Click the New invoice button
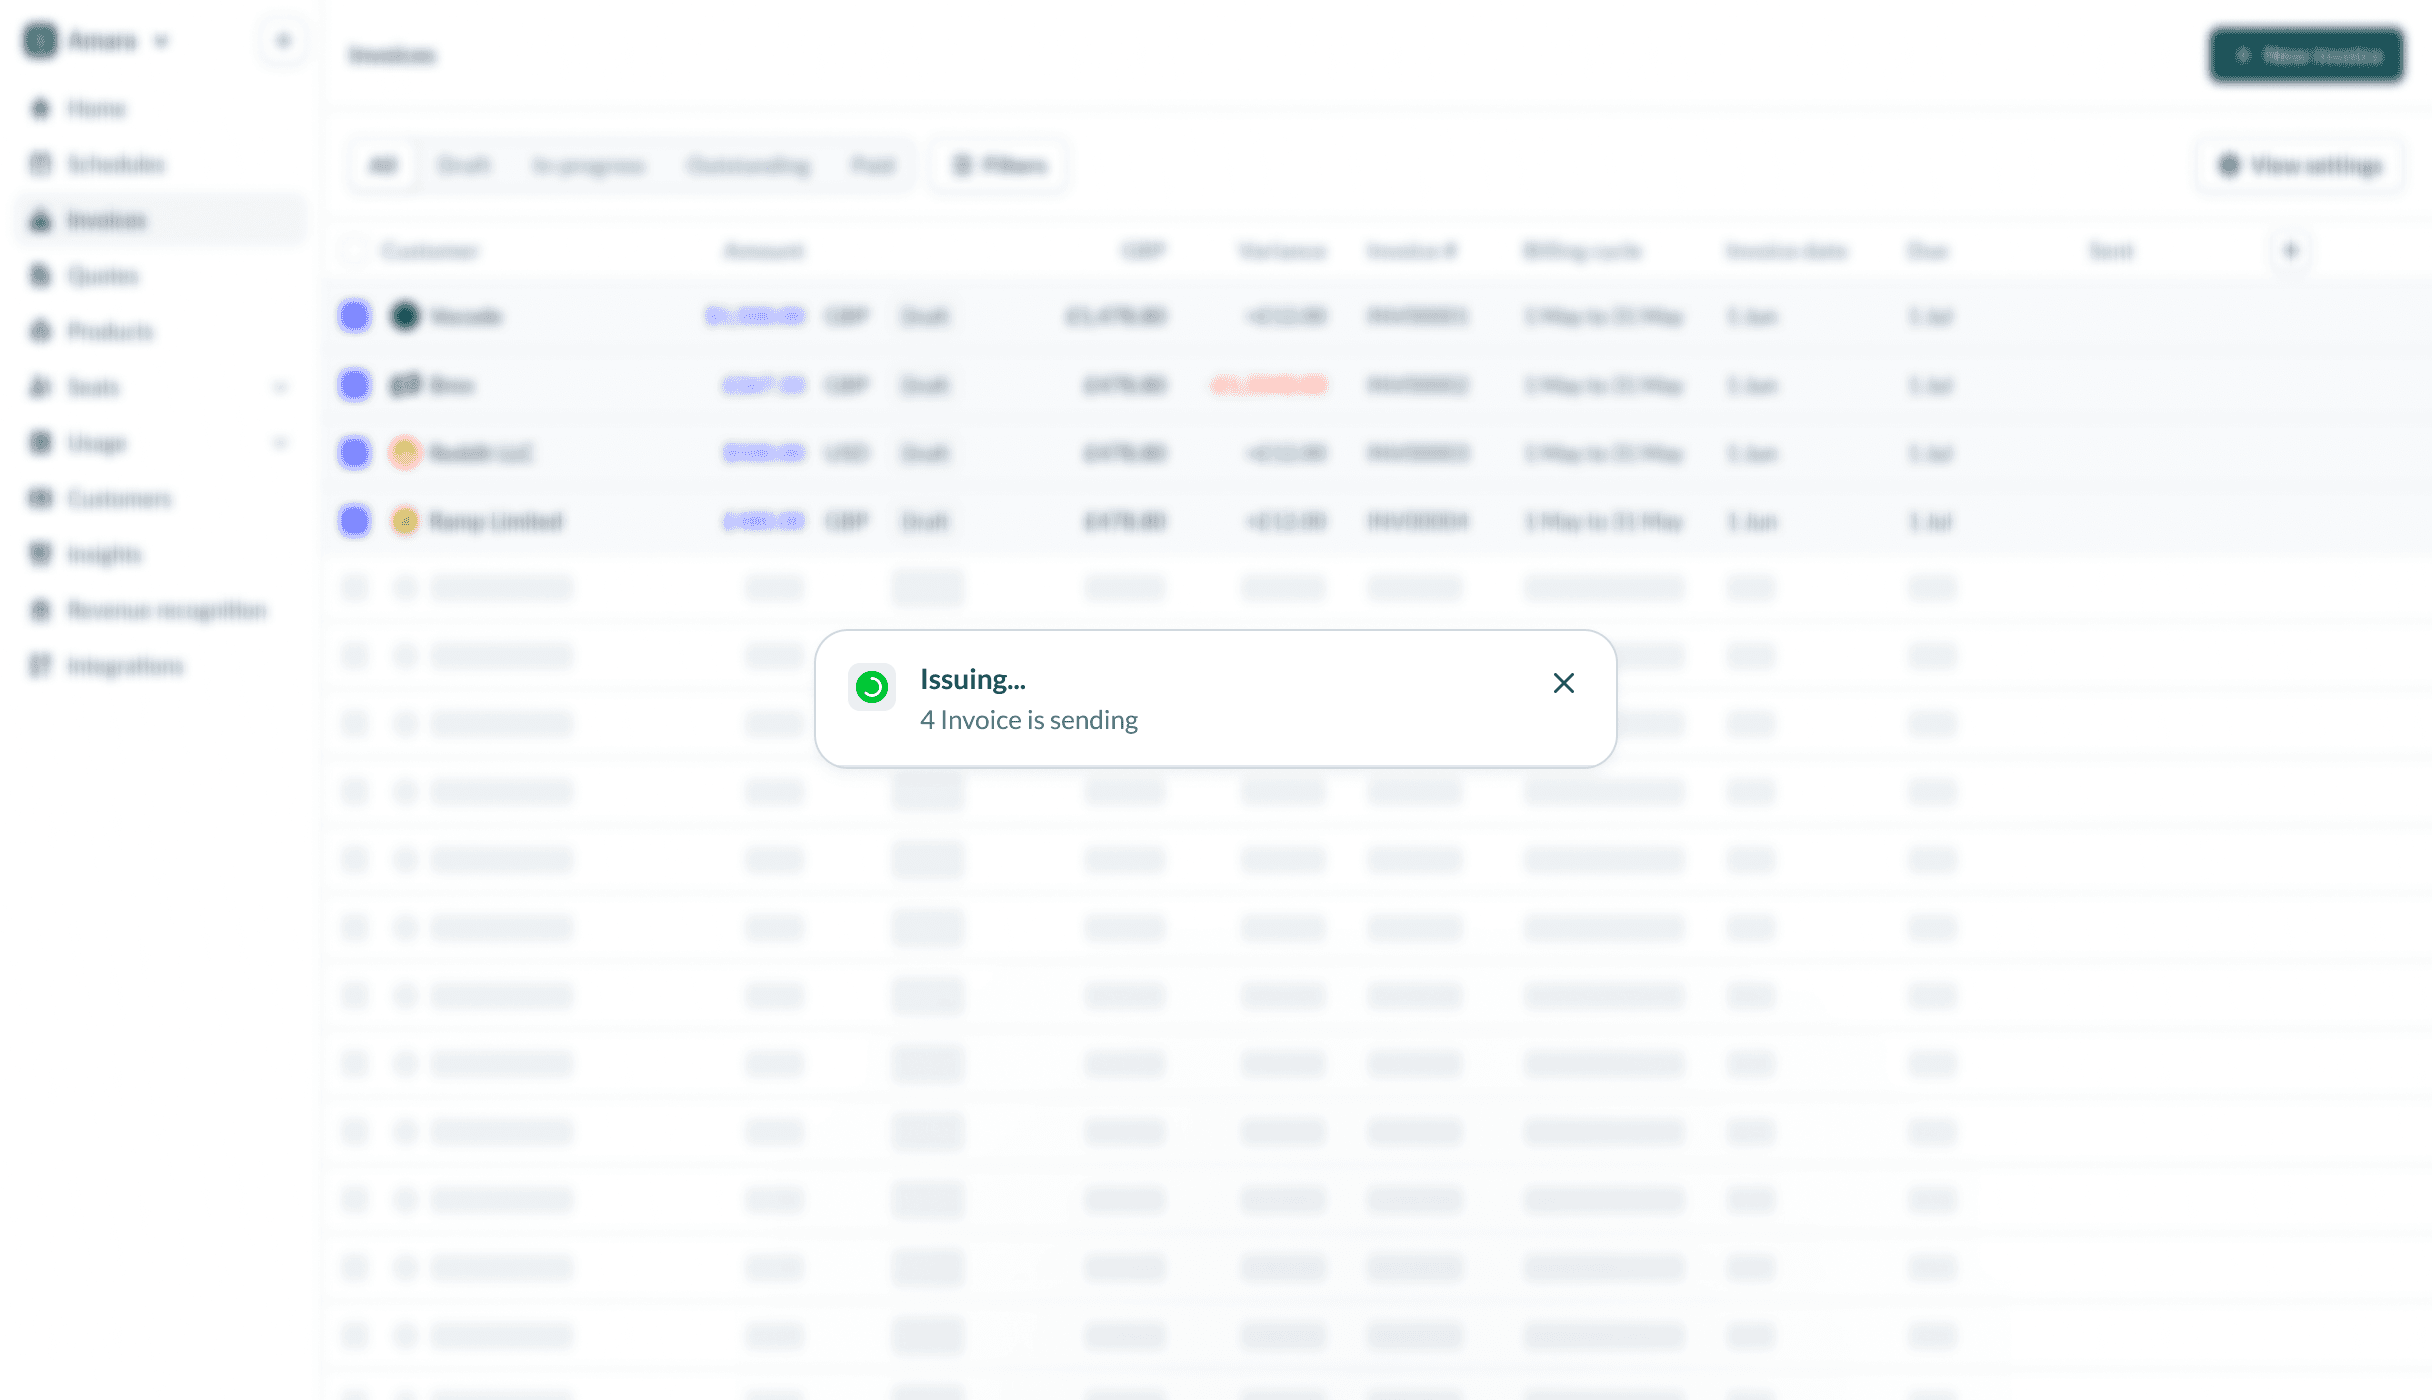Viewport: 2432px width, 1400px height. pos(2307,55)
